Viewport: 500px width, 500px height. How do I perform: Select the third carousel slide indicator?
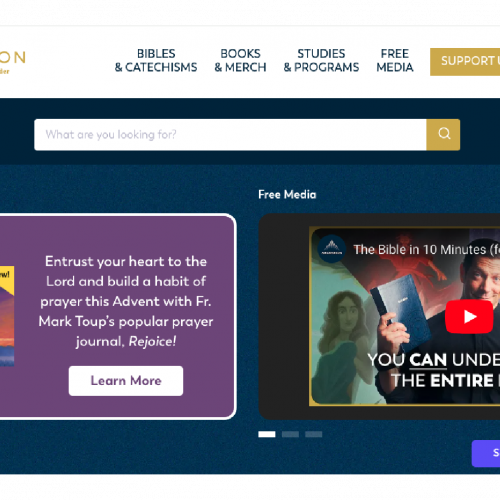pyautogui.click(x=314, y=434)
